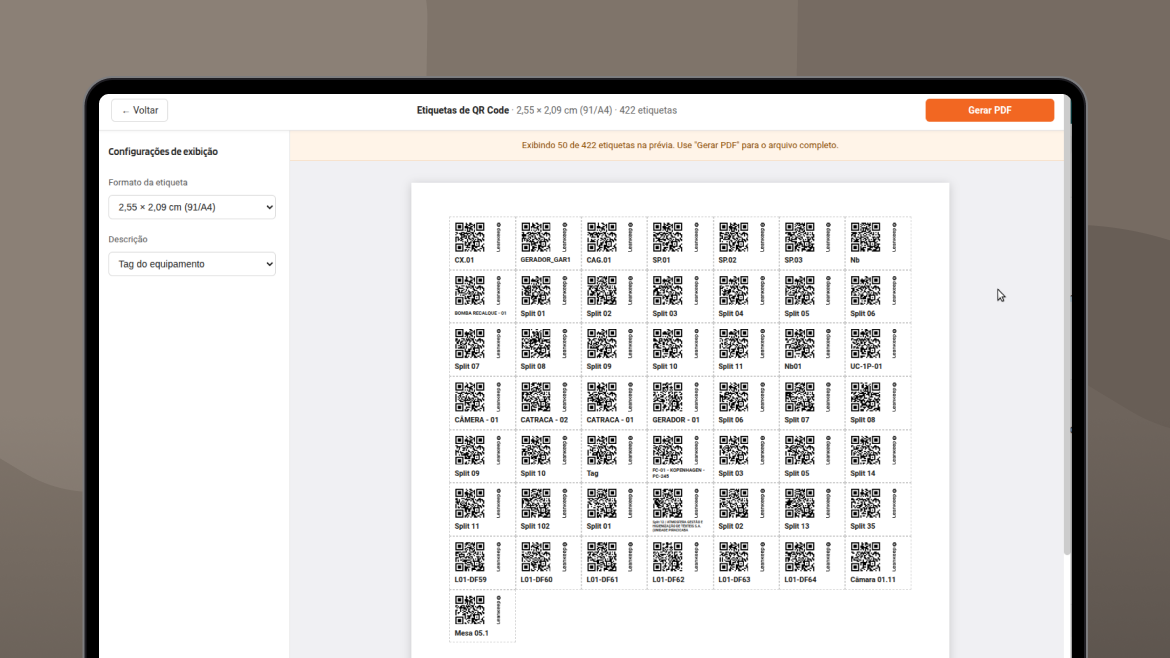The width and height of the screenshot is (1170, 658).
Task: Select the QR code labeled Nb
Action: [866, 237]
